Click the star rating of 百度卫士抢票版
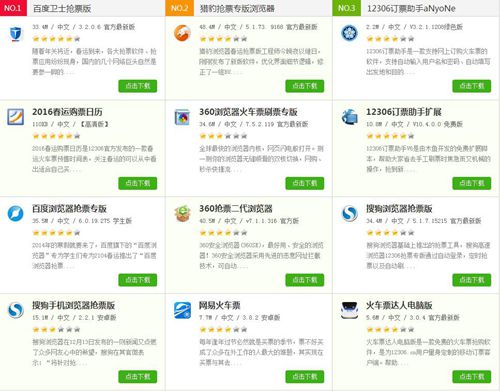The width and height of the screenshot is (500, 391). [x=56, y=39]
